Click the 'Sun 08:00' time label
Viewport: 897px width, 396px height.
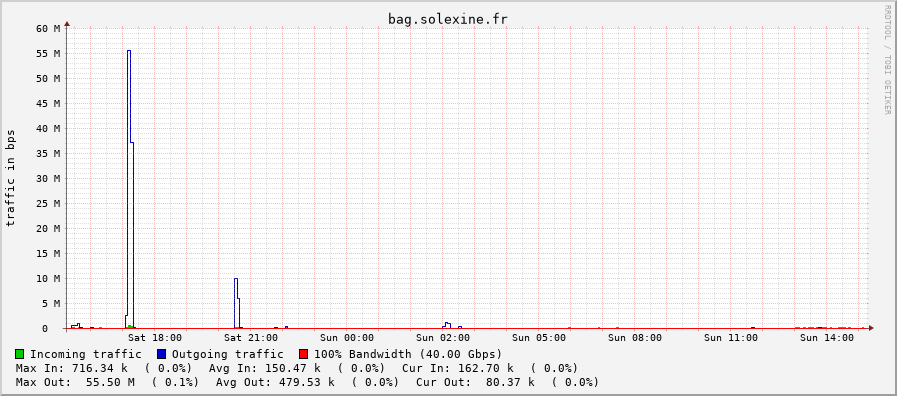(635, 338)
